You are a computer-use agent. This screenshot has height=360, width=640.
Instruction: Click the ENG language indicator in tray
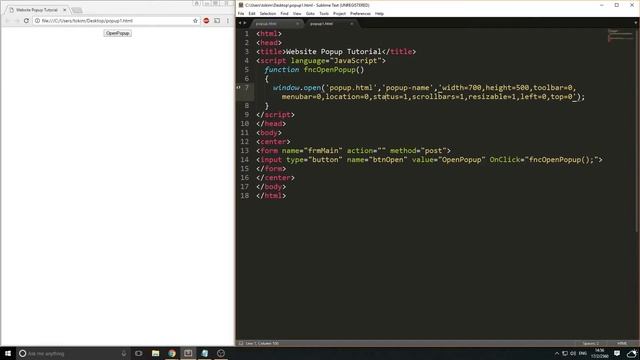pyautogui.click(x=582, y=353)
